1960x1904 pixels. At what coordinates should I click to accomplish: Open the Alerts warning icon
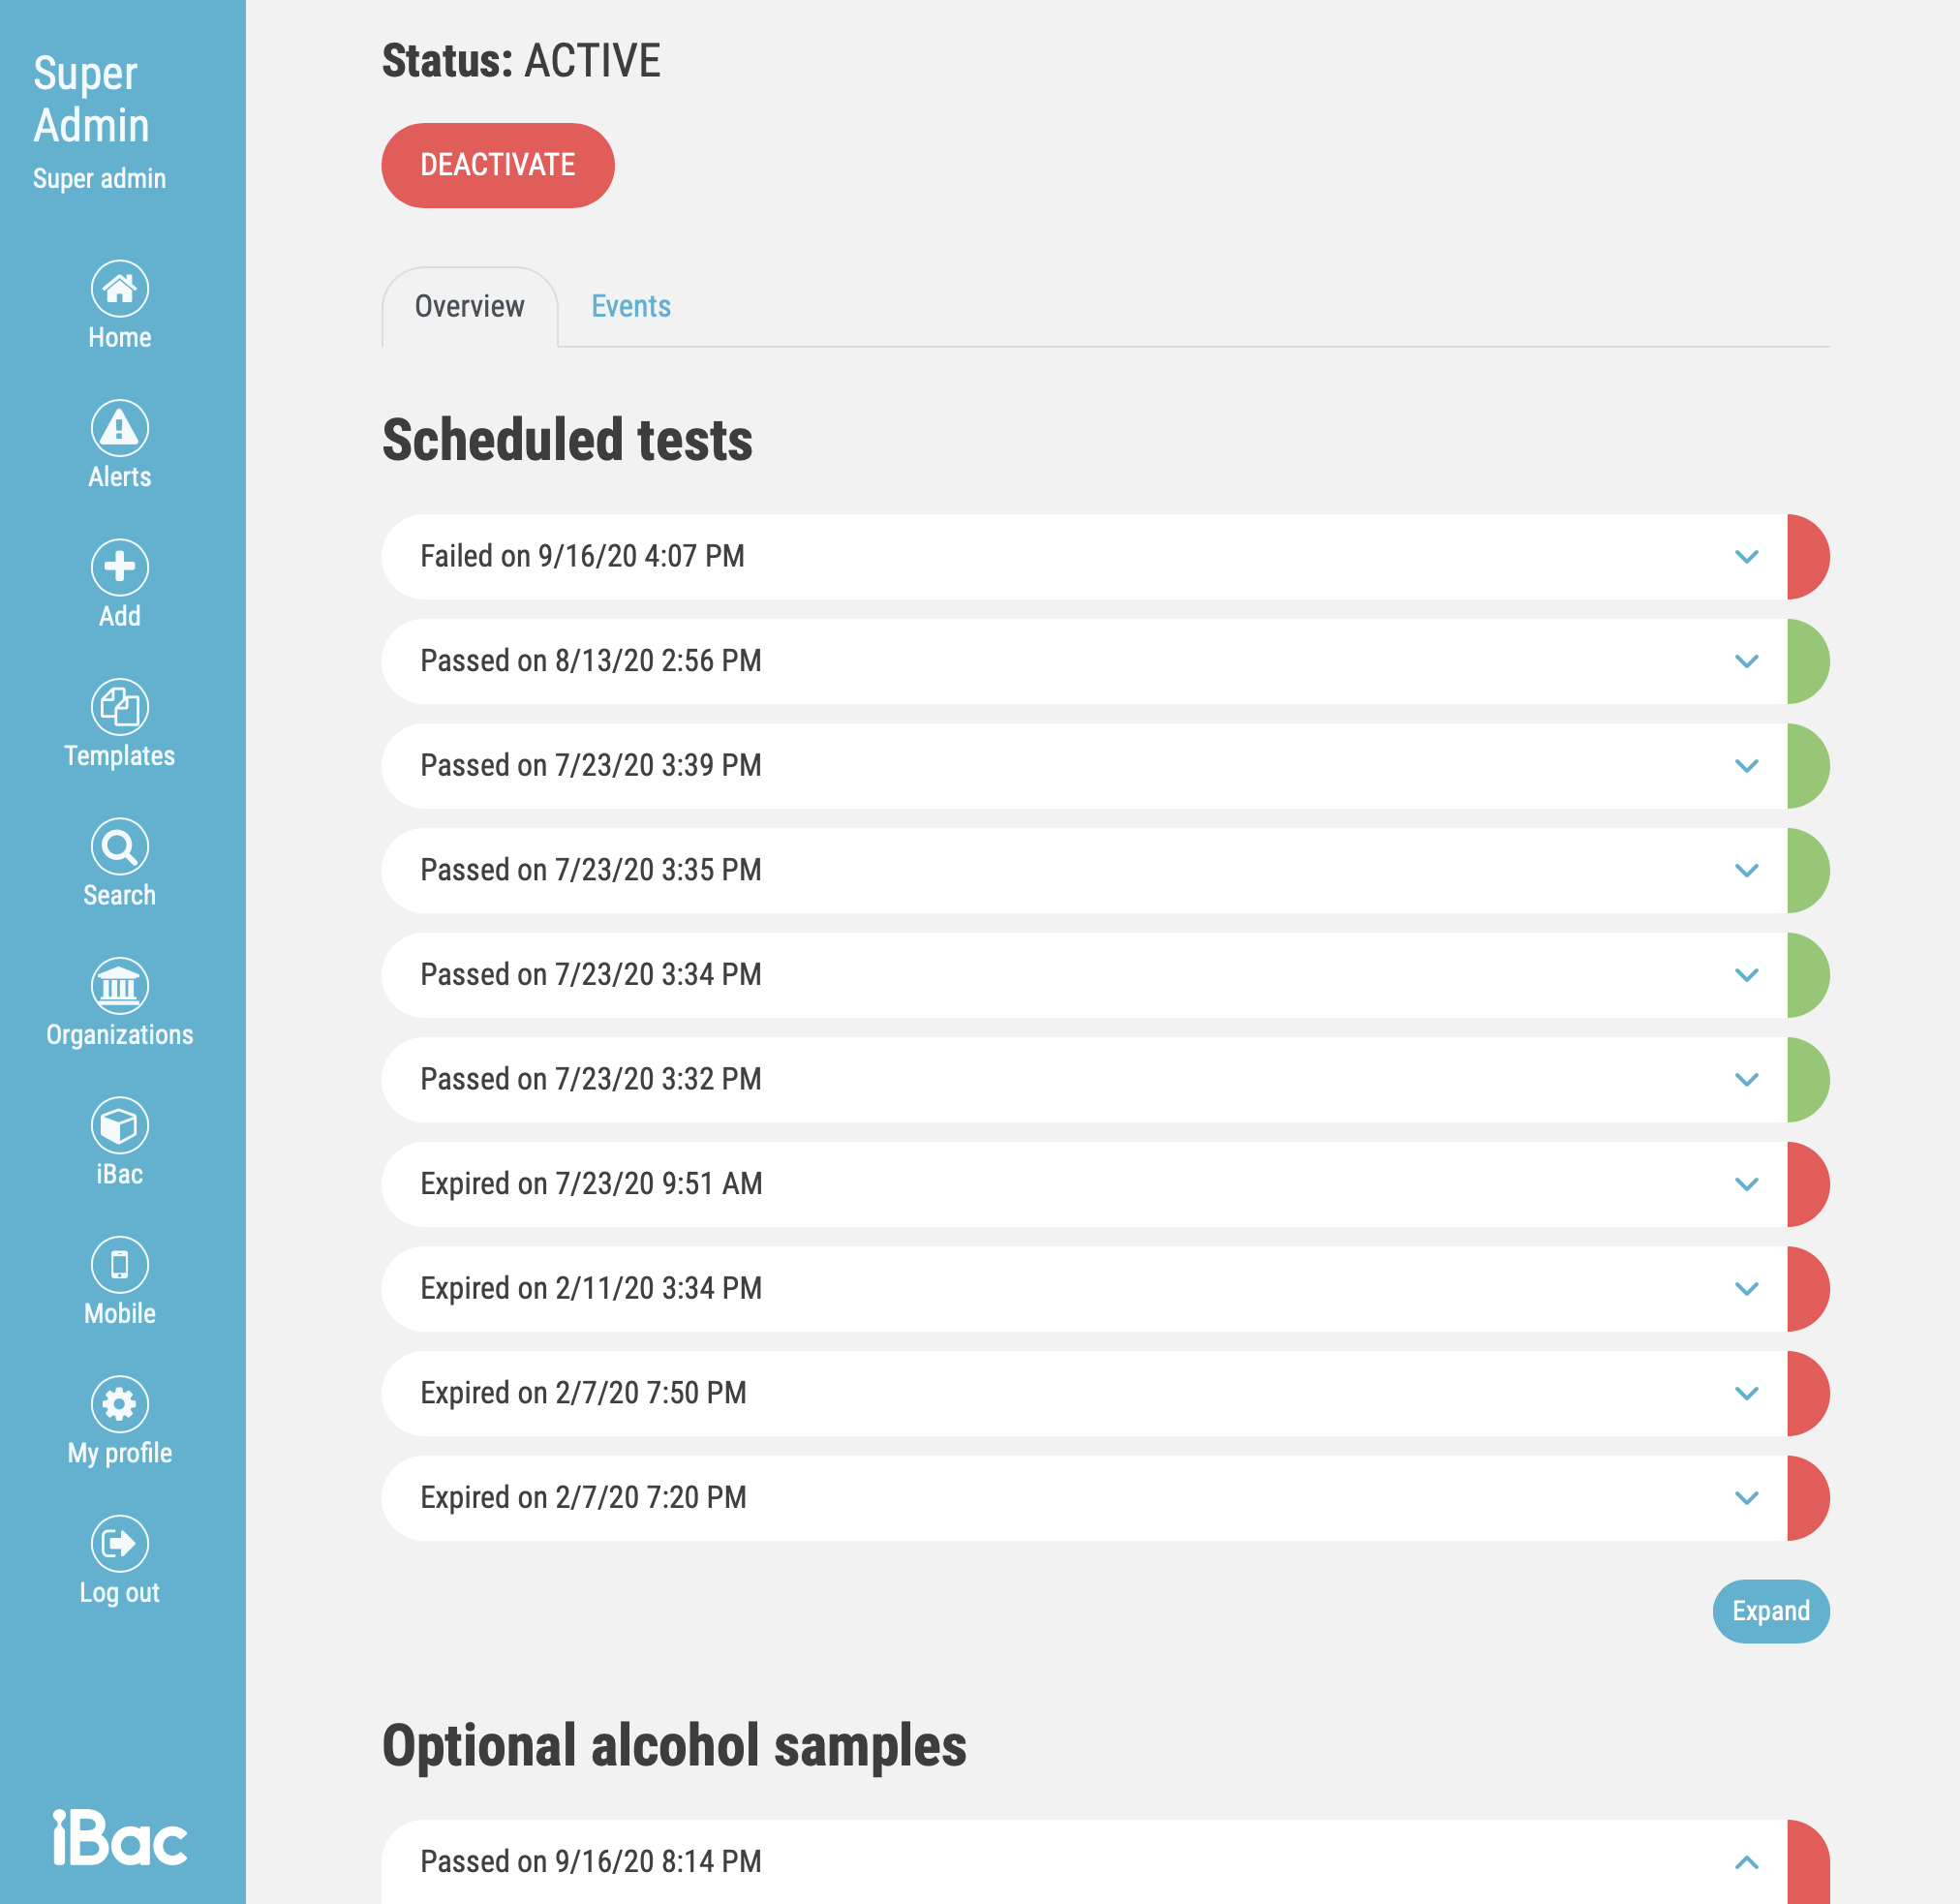(120, 428)
